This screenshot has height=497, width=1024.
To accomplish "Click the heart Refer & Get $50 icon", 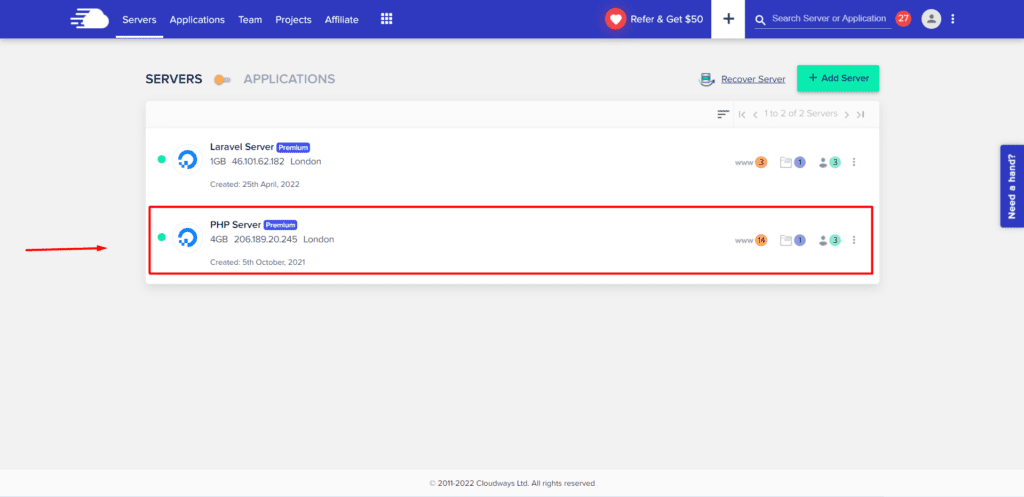I will 616,19.
